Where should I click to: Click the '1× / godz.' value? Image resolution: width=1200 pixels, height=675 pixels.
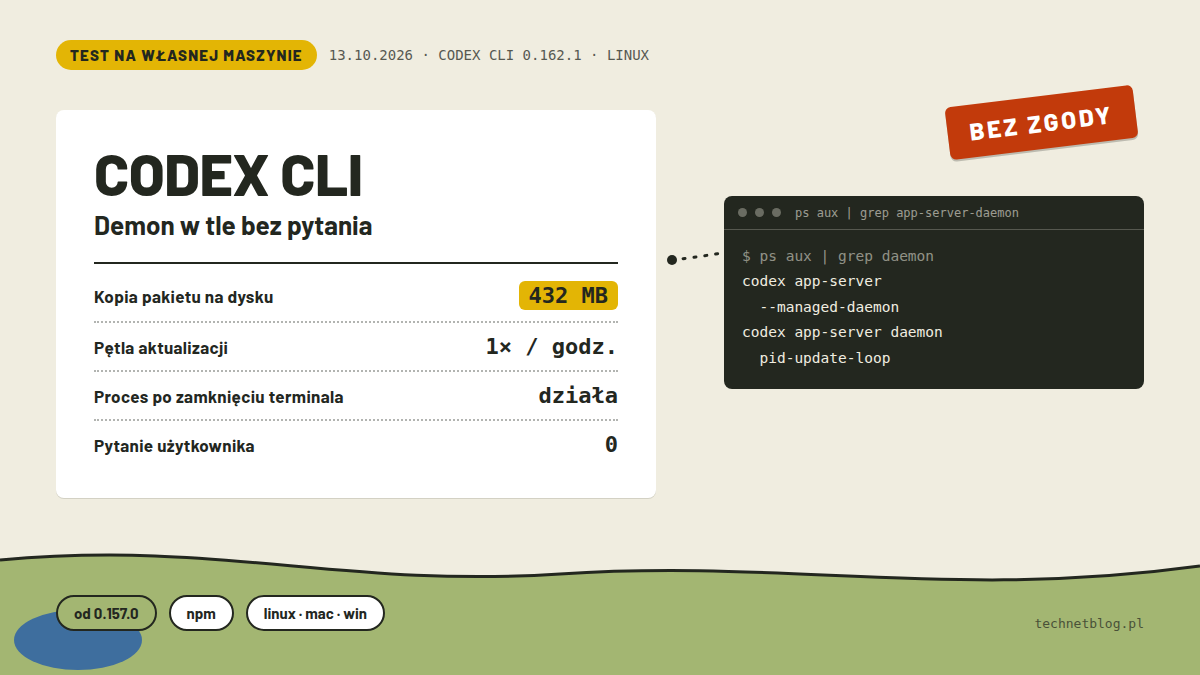pos(551,347)
